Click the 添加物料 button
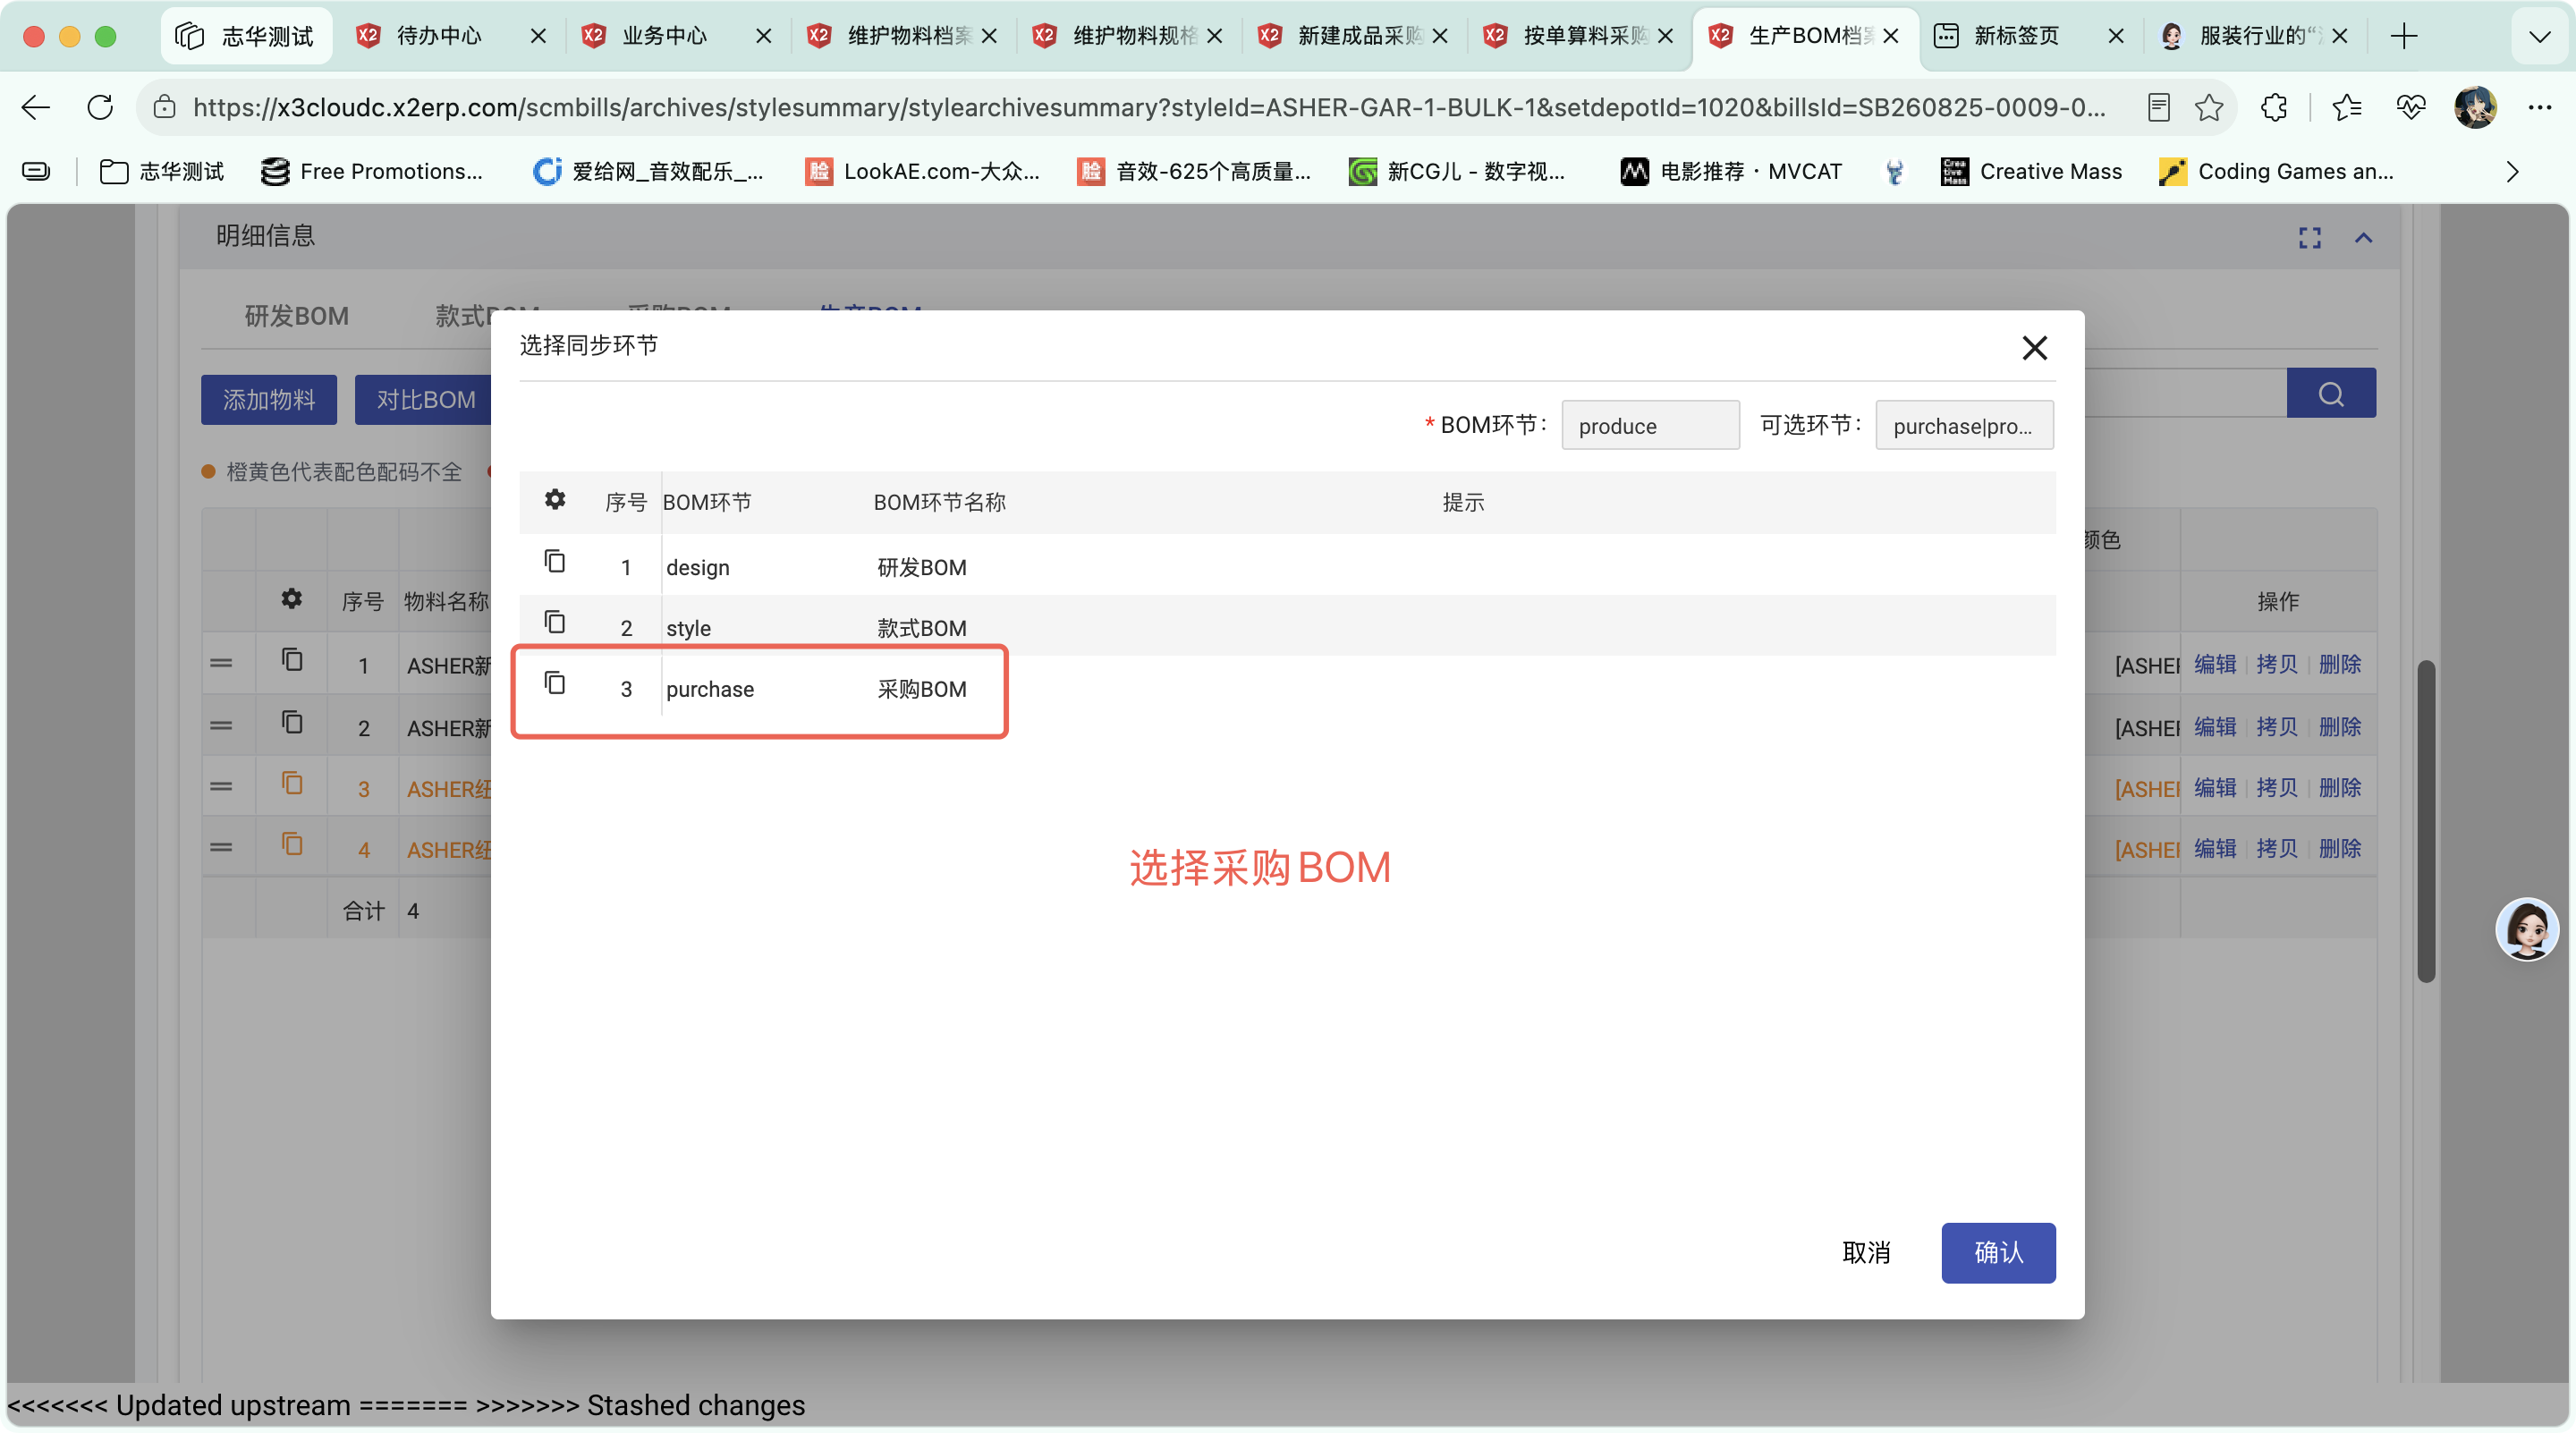This screenshot has height=1433, width=2576. point(268,400)
